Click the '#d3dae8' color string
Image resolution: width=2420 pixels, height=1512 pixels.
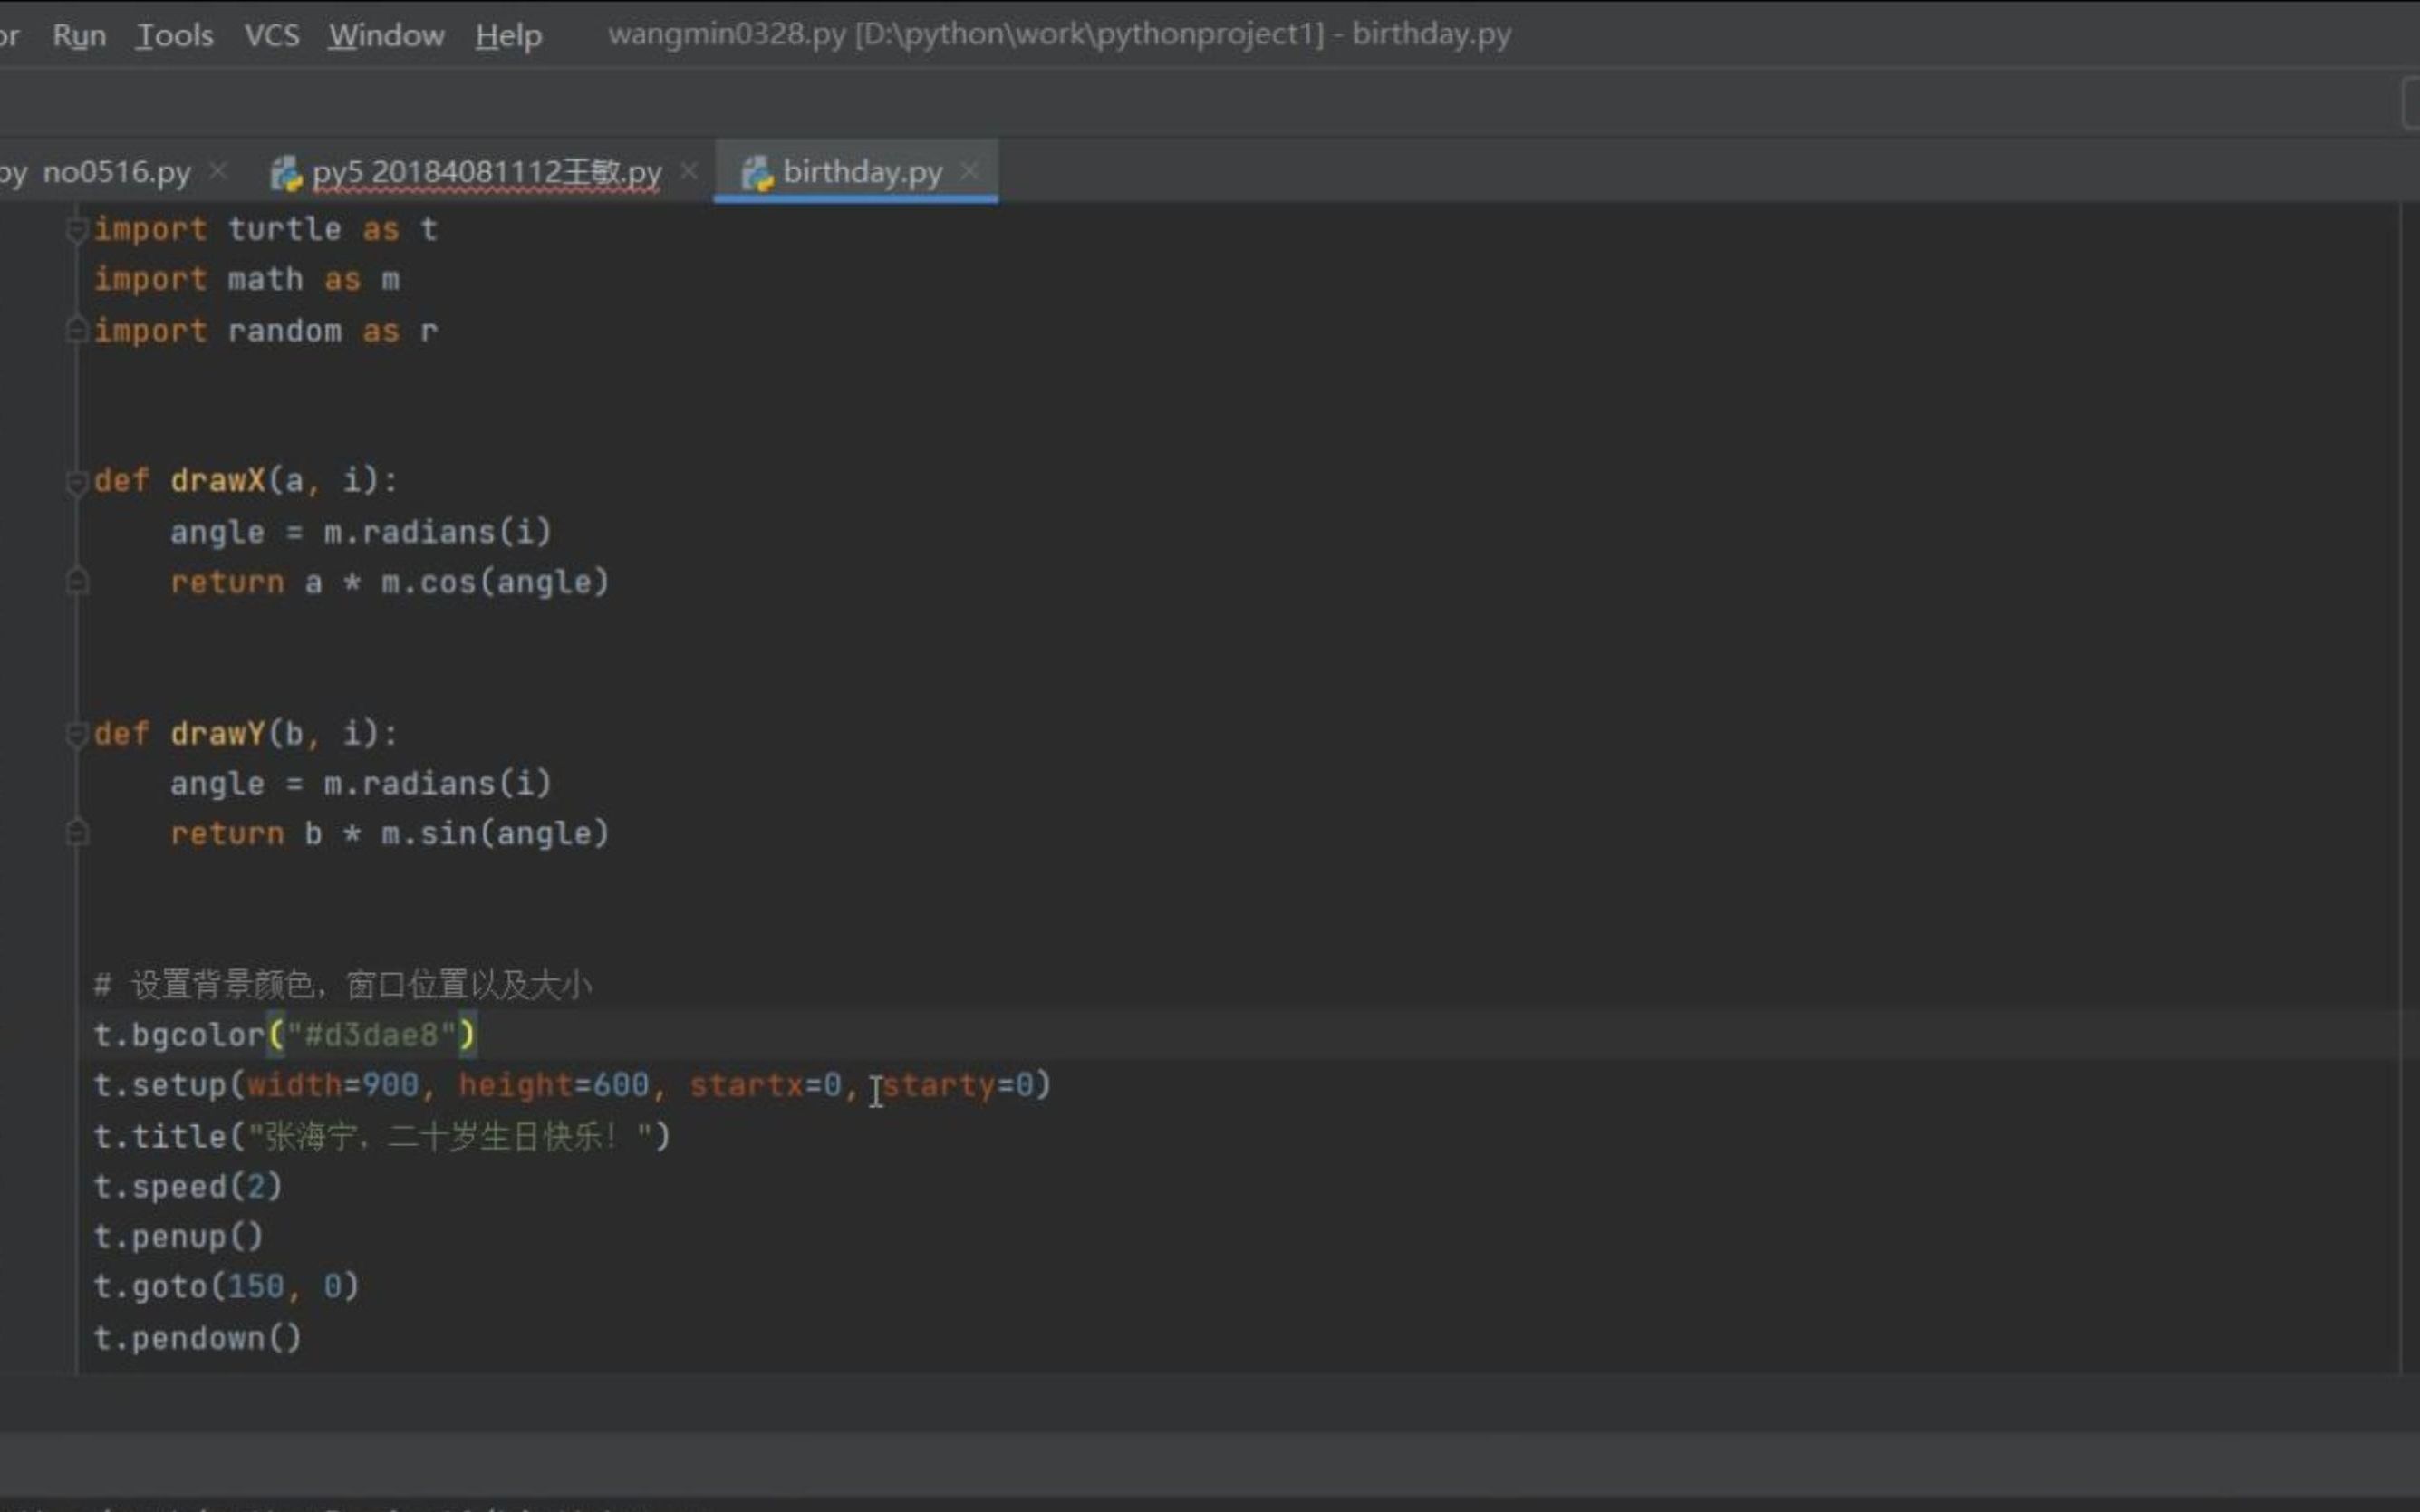point(371,1035)
